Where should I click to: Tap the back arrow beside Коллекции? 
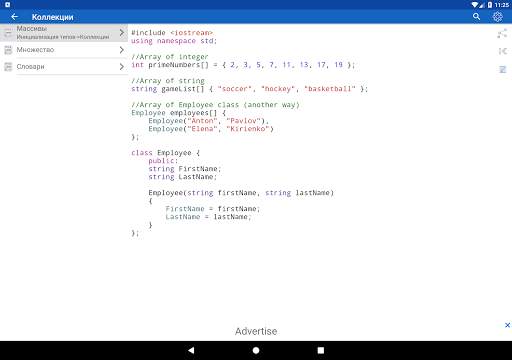coord(14,17)
